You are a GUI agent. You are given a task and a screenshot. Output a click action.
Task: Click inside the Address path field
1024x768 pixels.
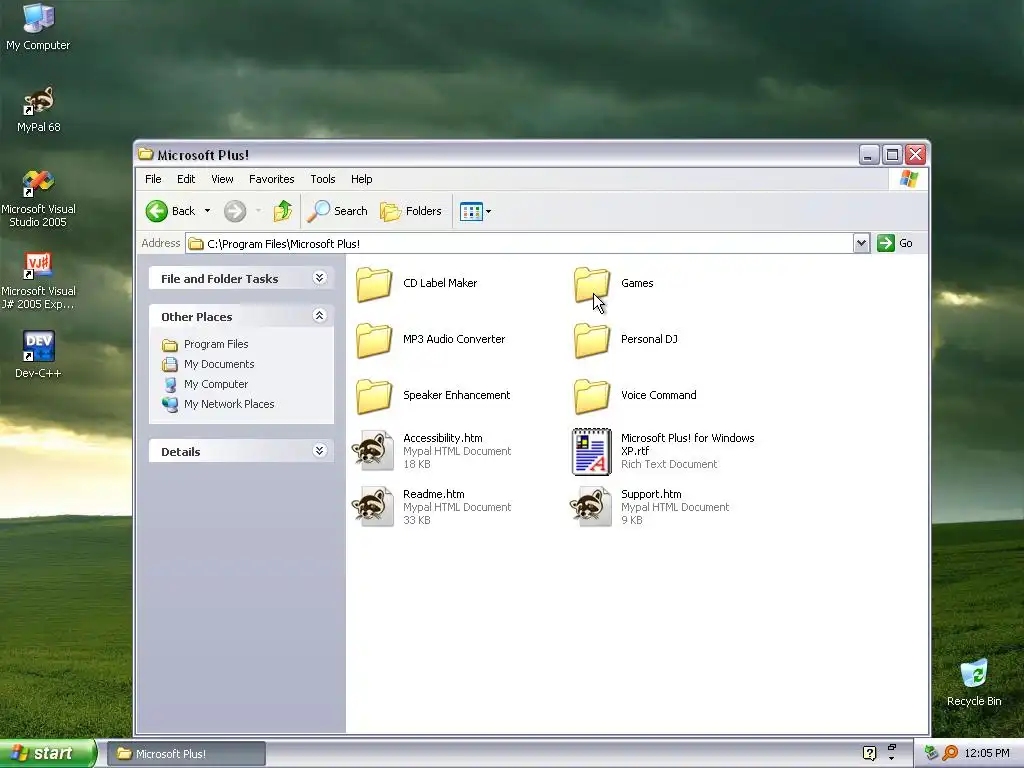519,244
